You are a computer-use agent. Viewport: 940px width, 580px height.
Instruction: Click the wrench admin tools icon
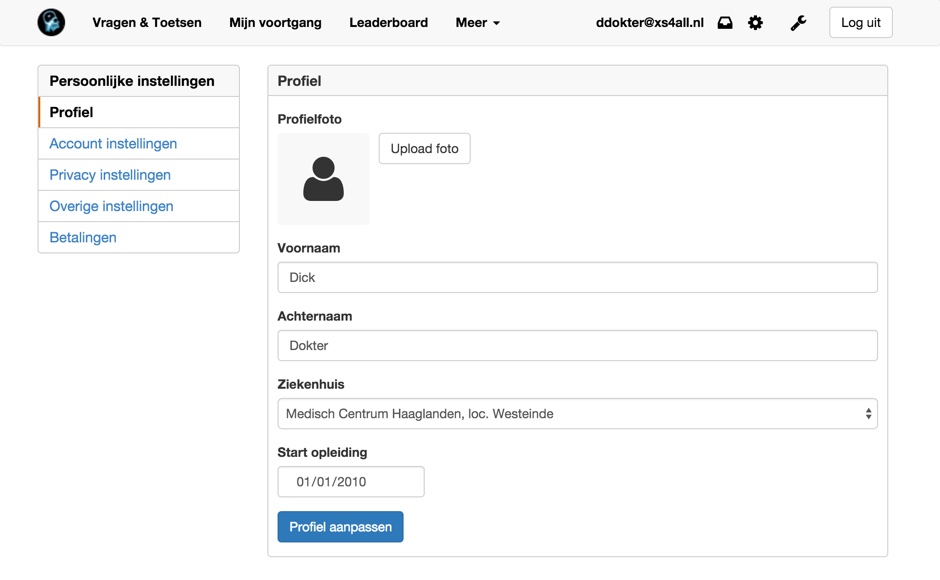(x=798, y=23)
